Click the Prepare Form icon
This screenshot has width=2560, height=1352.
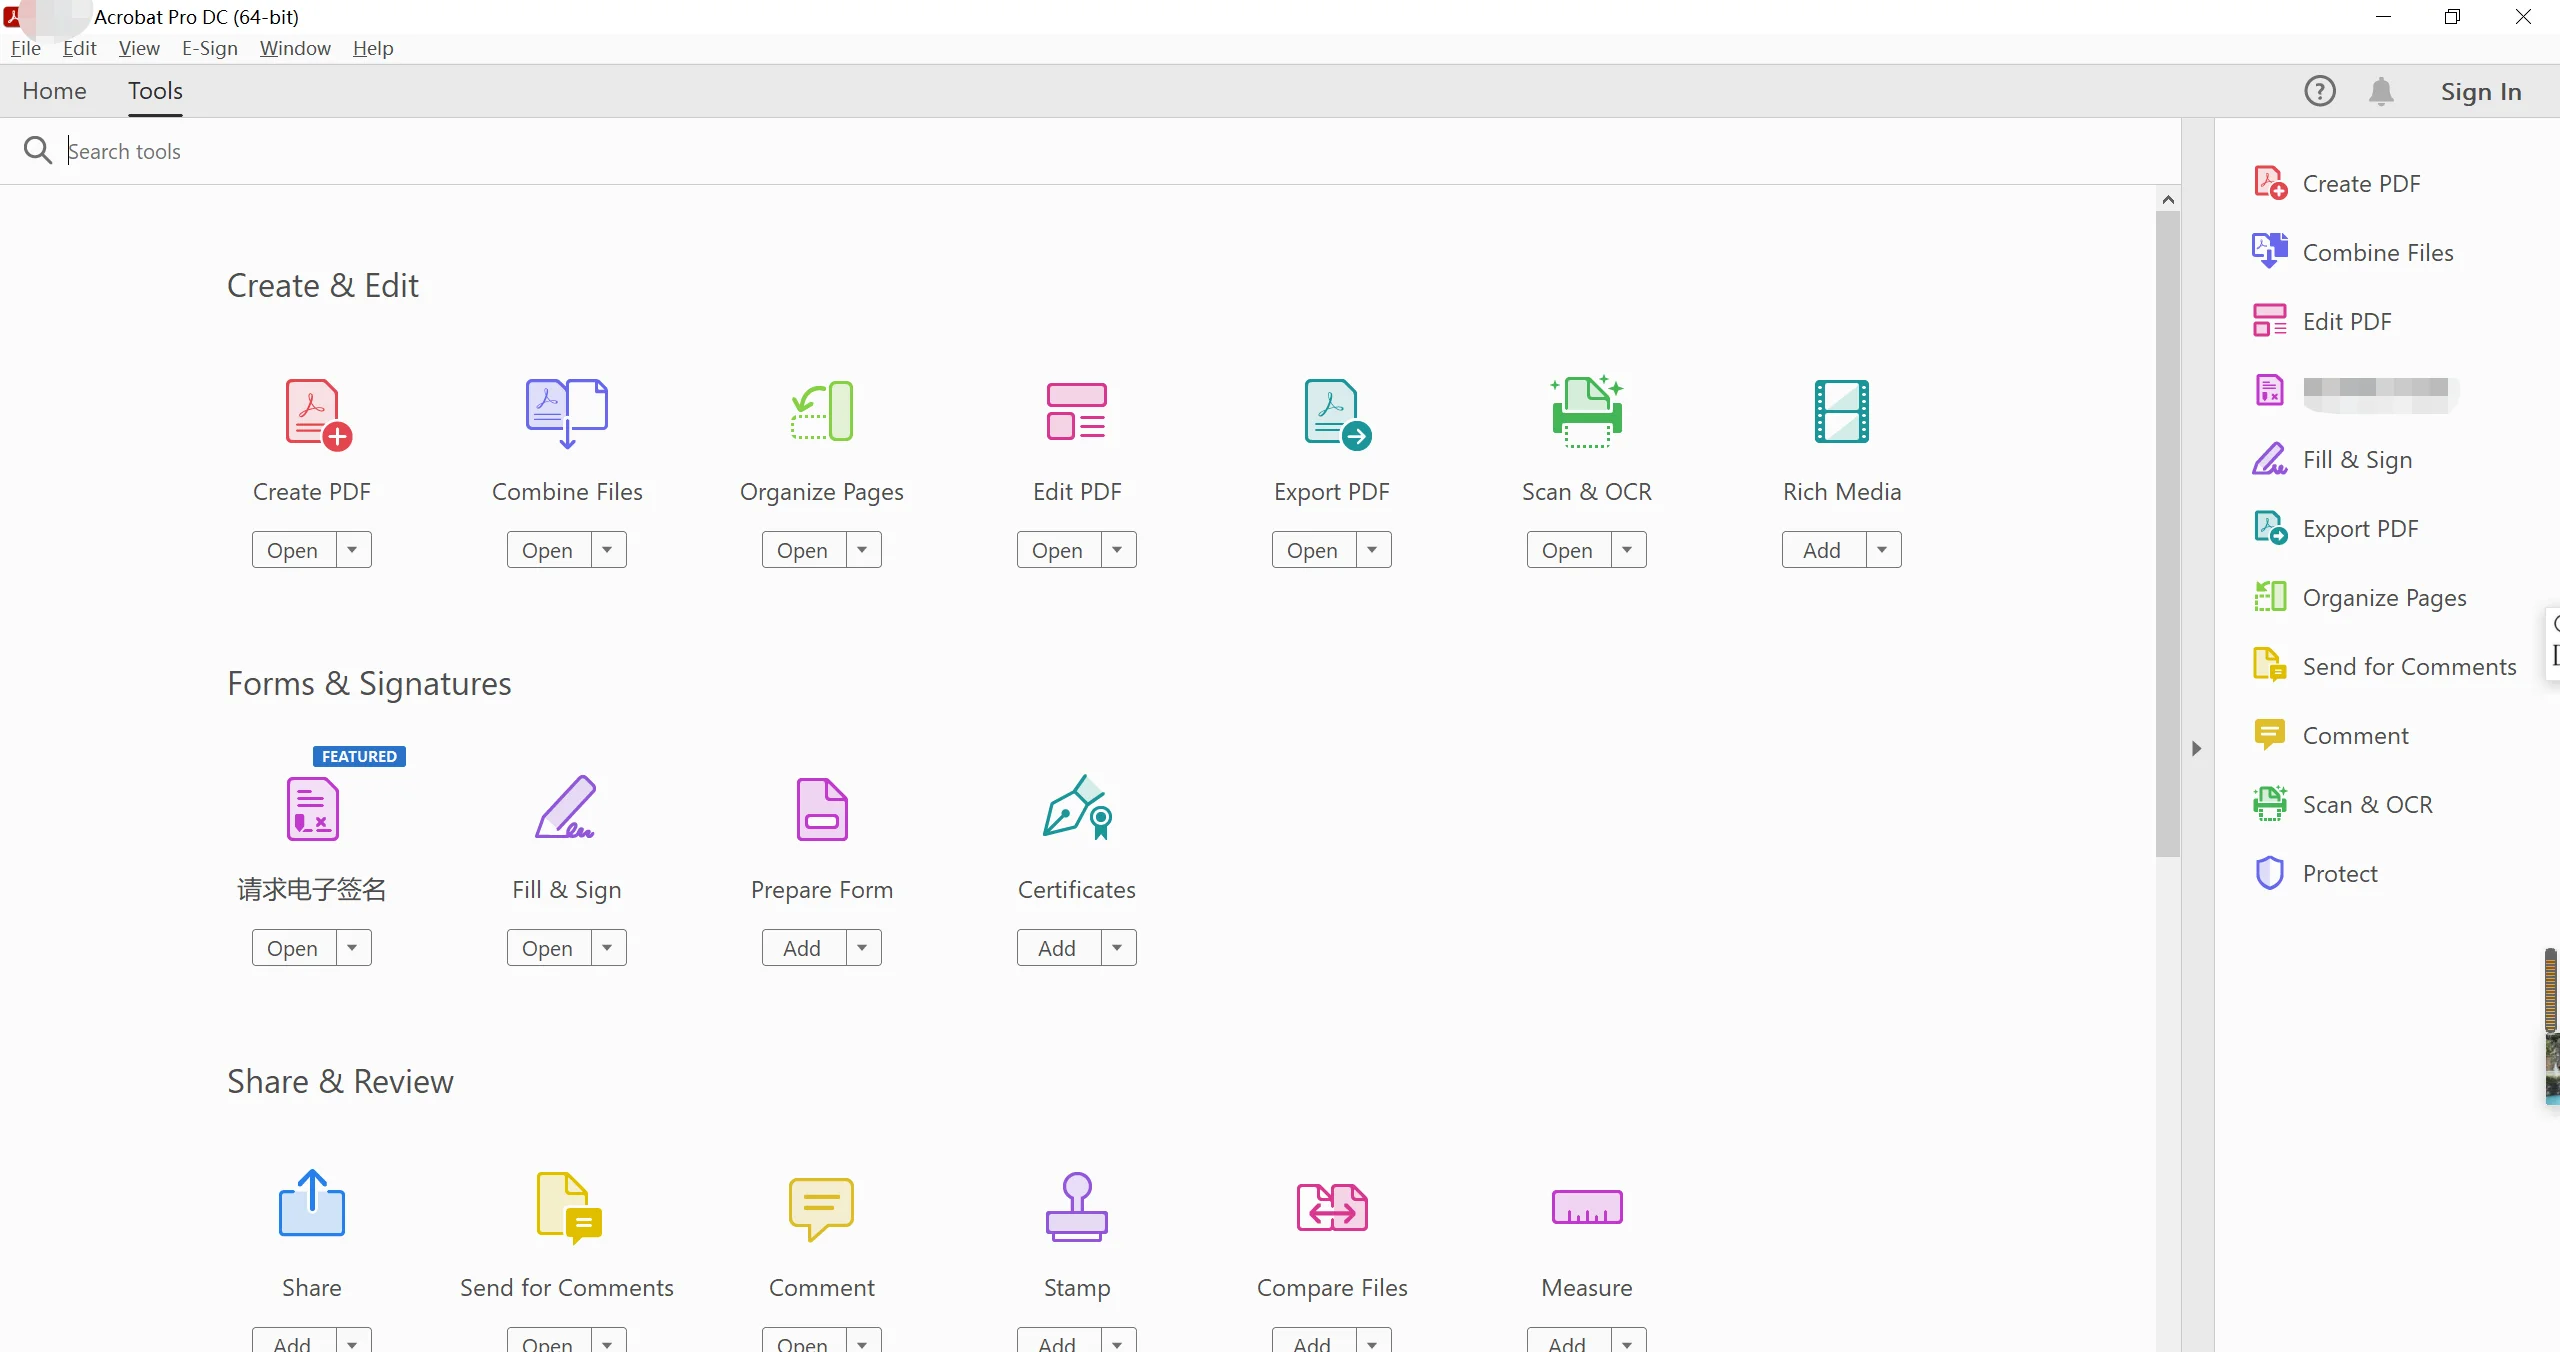pos(822,808)
